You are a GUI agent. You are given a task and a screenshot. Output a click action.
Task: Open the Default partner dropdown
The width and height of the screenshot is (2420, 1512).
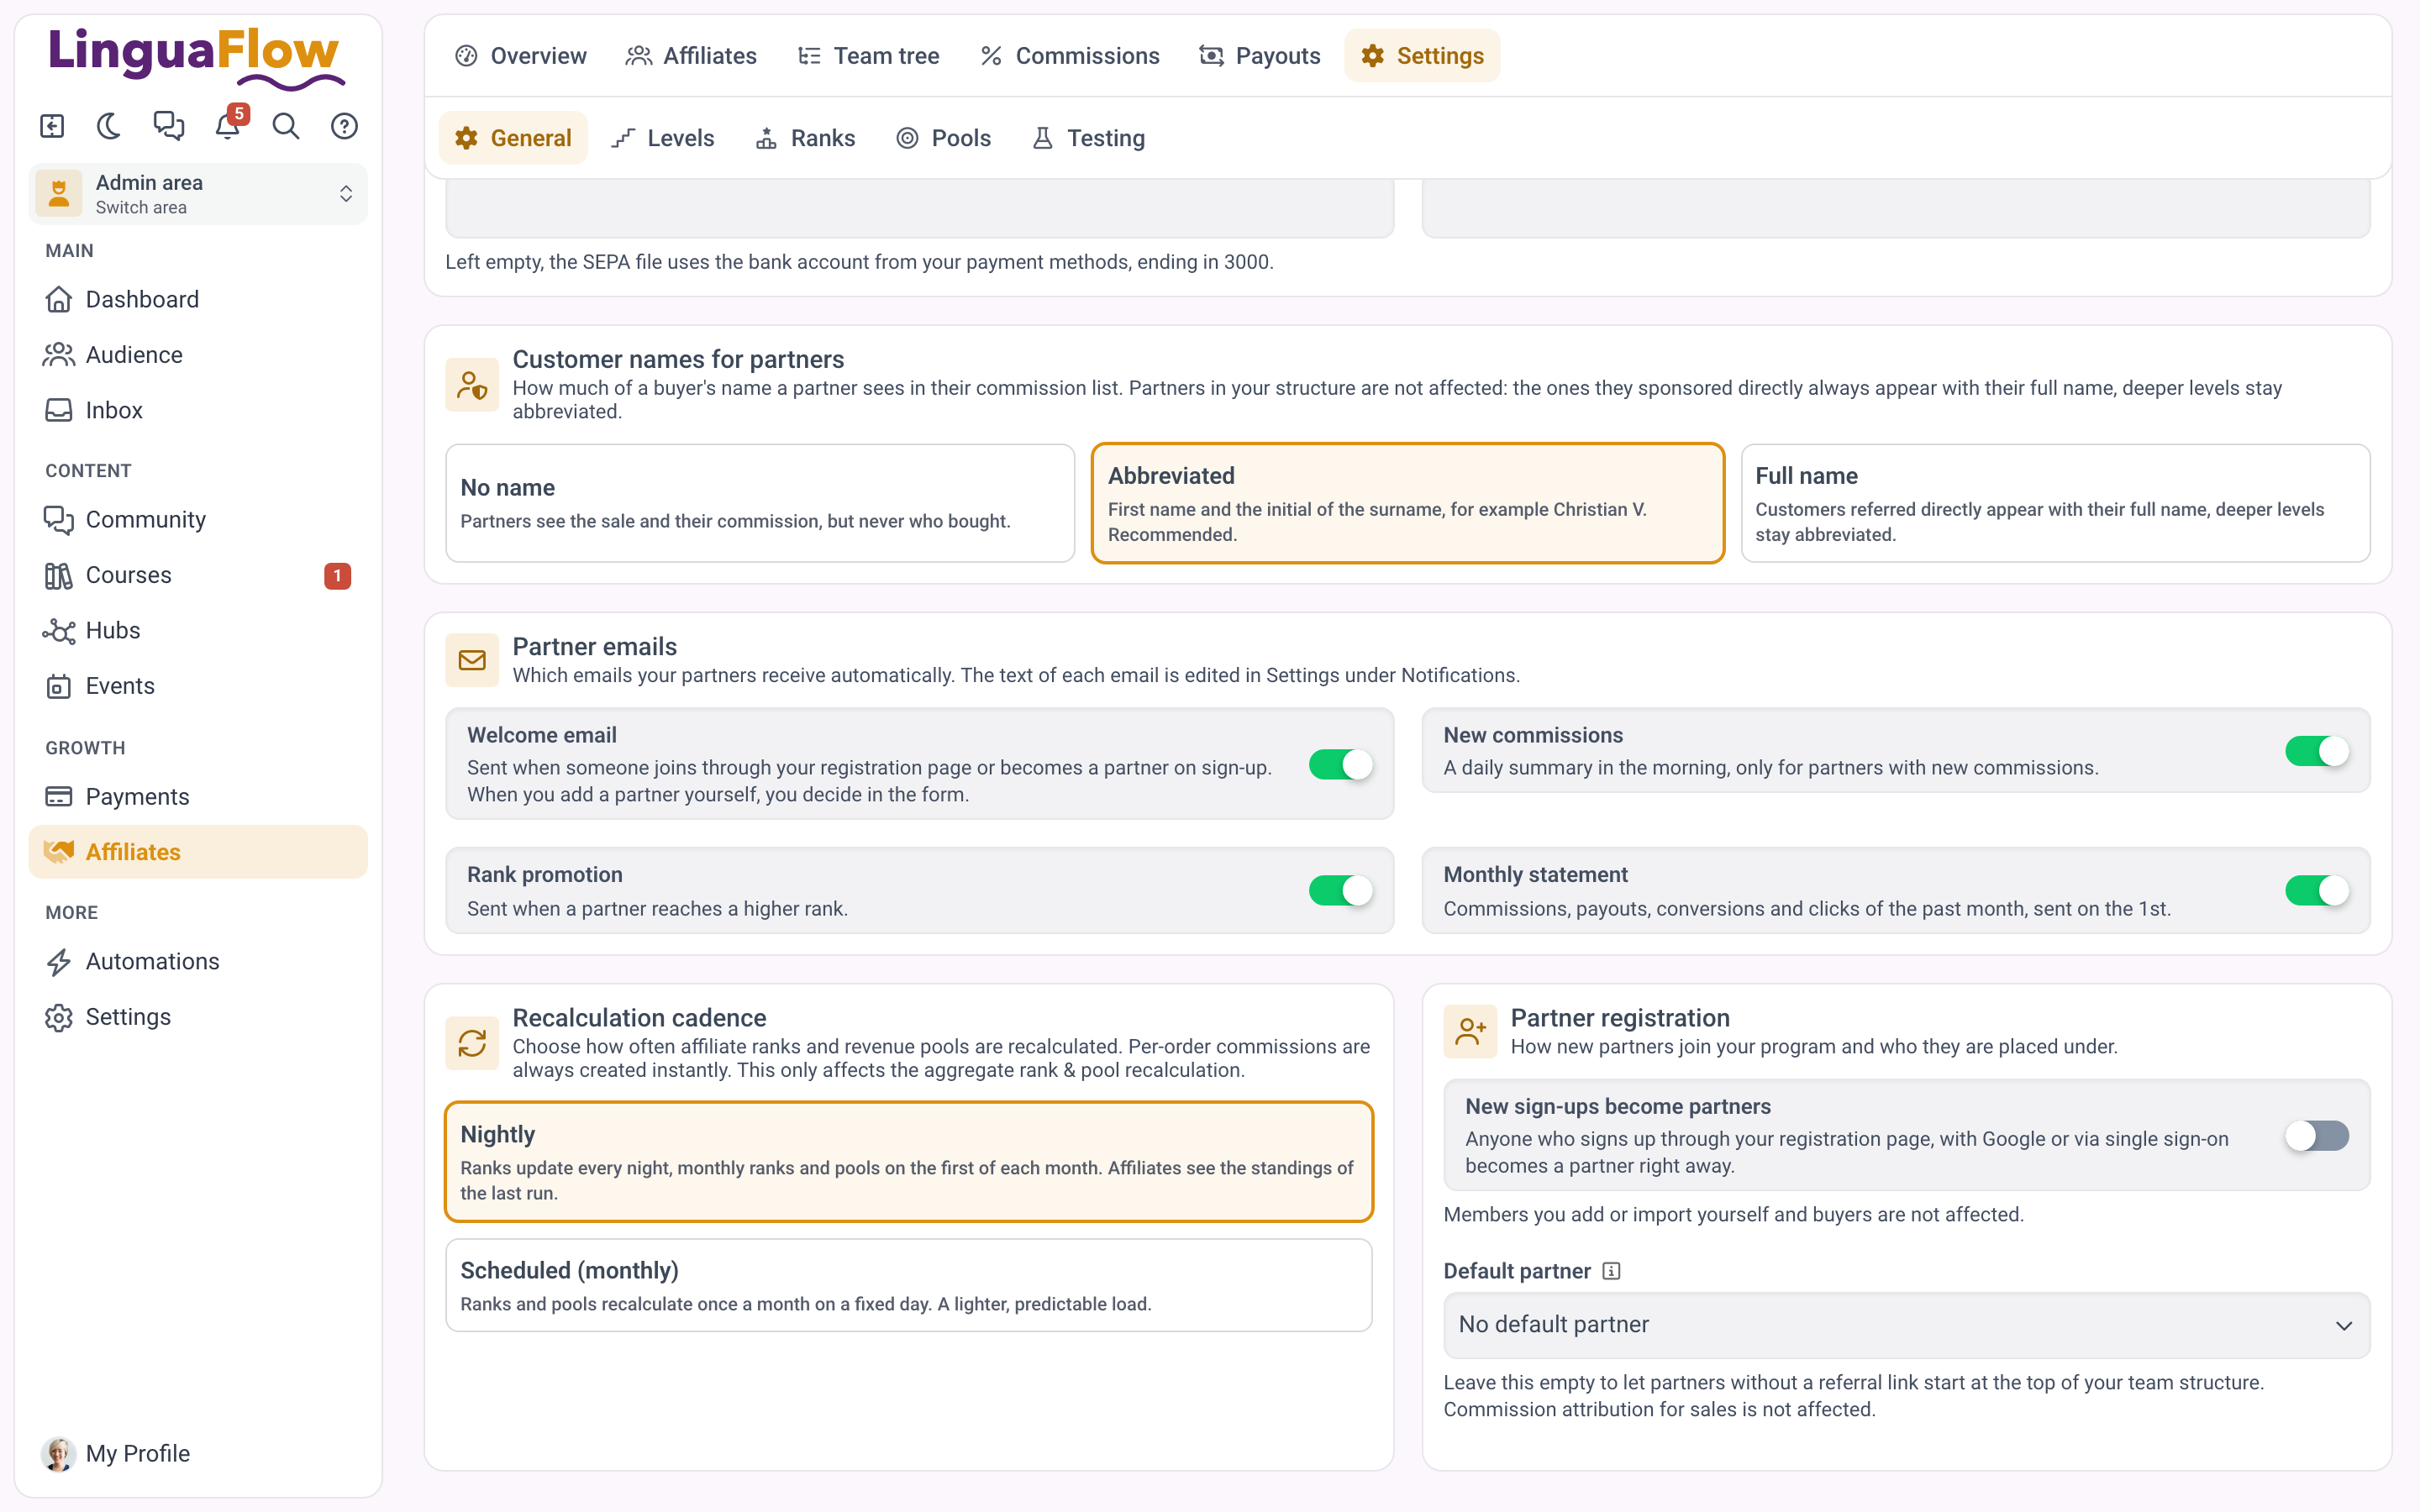1906,1325
